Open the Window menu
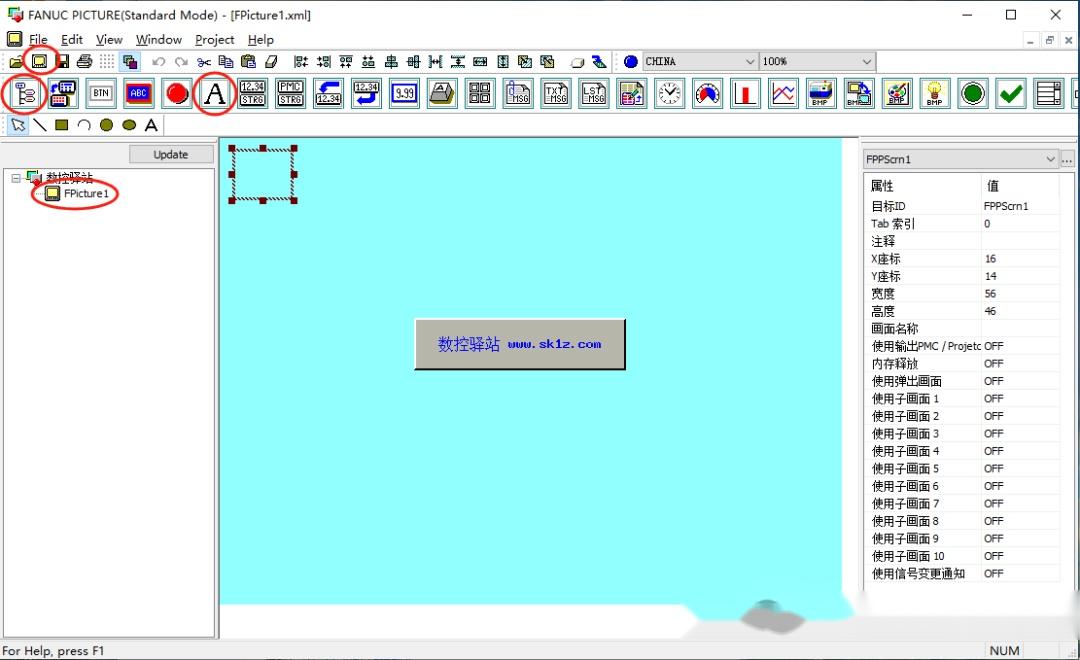The image size is (1080, 660). tap(157, 39)
